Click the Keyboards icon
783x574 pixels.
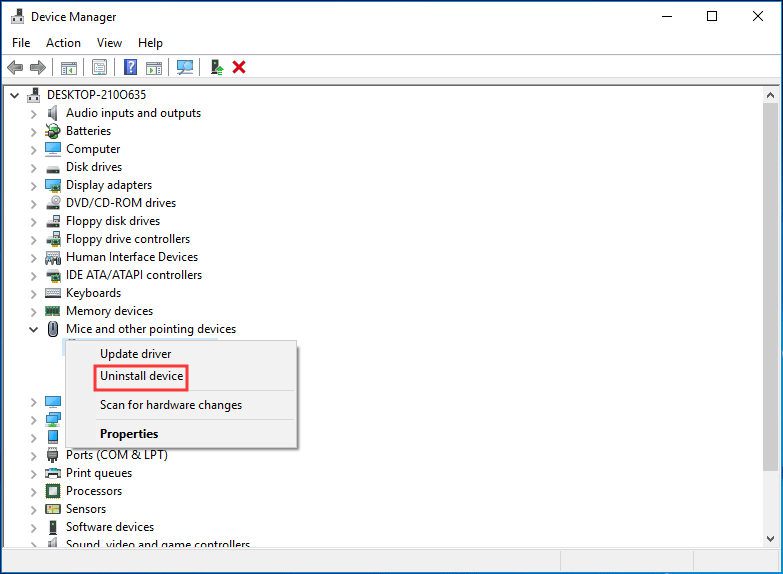(x=53, y=293)
